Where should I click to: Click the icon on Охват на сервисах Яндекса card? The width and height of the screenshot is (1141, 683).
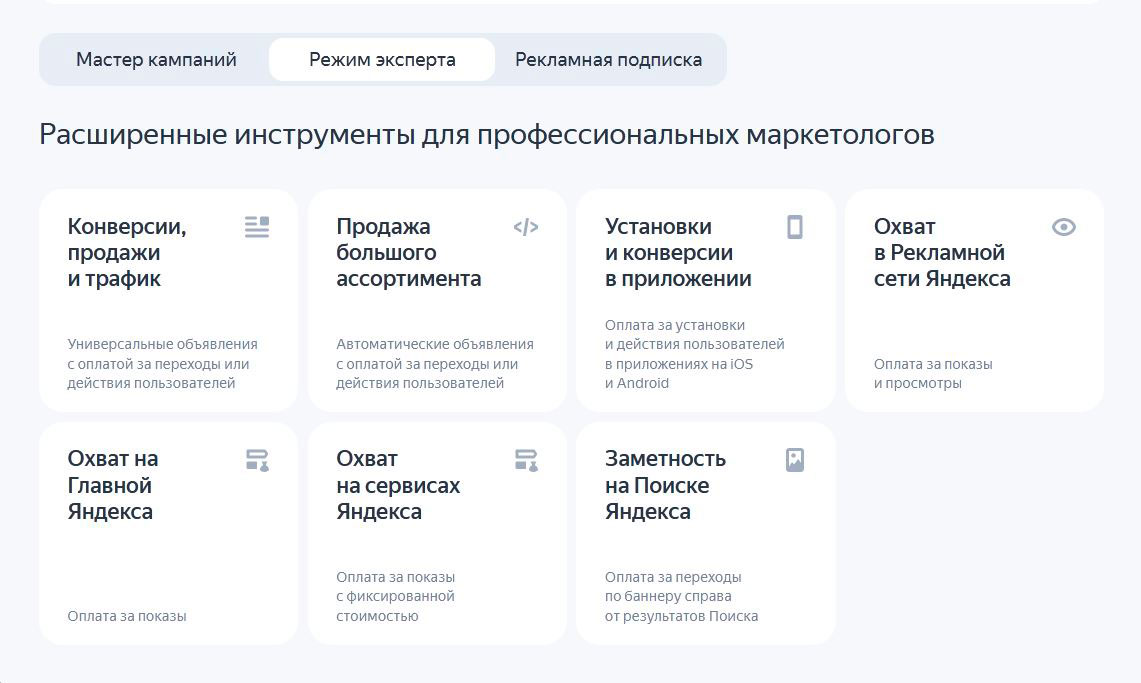[526, 460]
